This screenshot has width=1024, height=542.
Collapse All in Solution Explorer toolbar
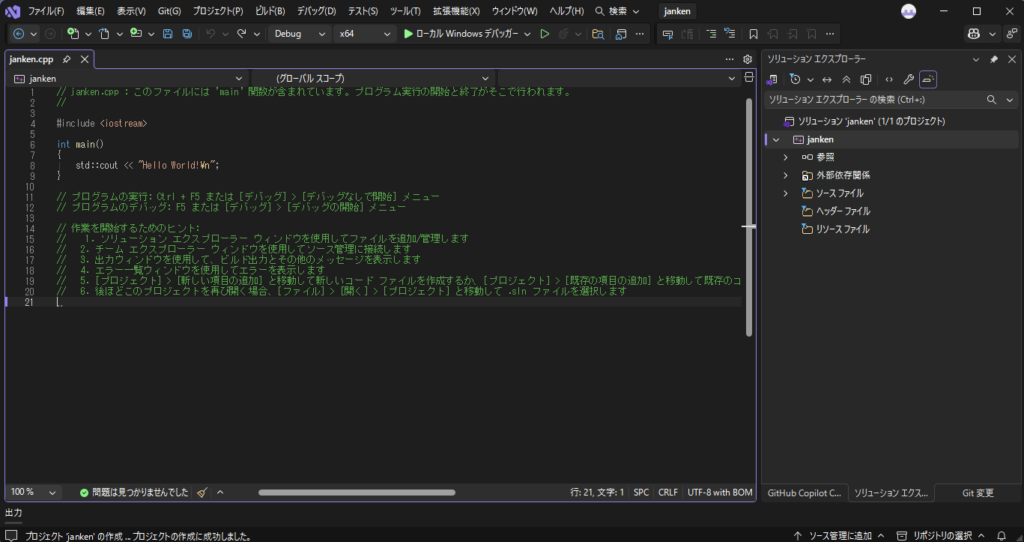846,80
